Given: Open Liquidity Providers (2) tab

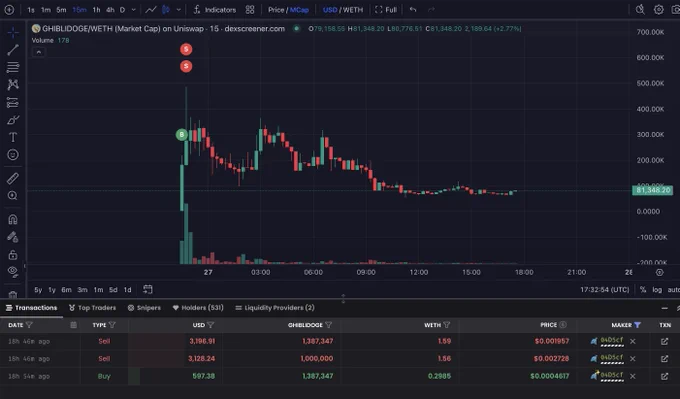Looking at the screenshot, I should click(275, 308).
